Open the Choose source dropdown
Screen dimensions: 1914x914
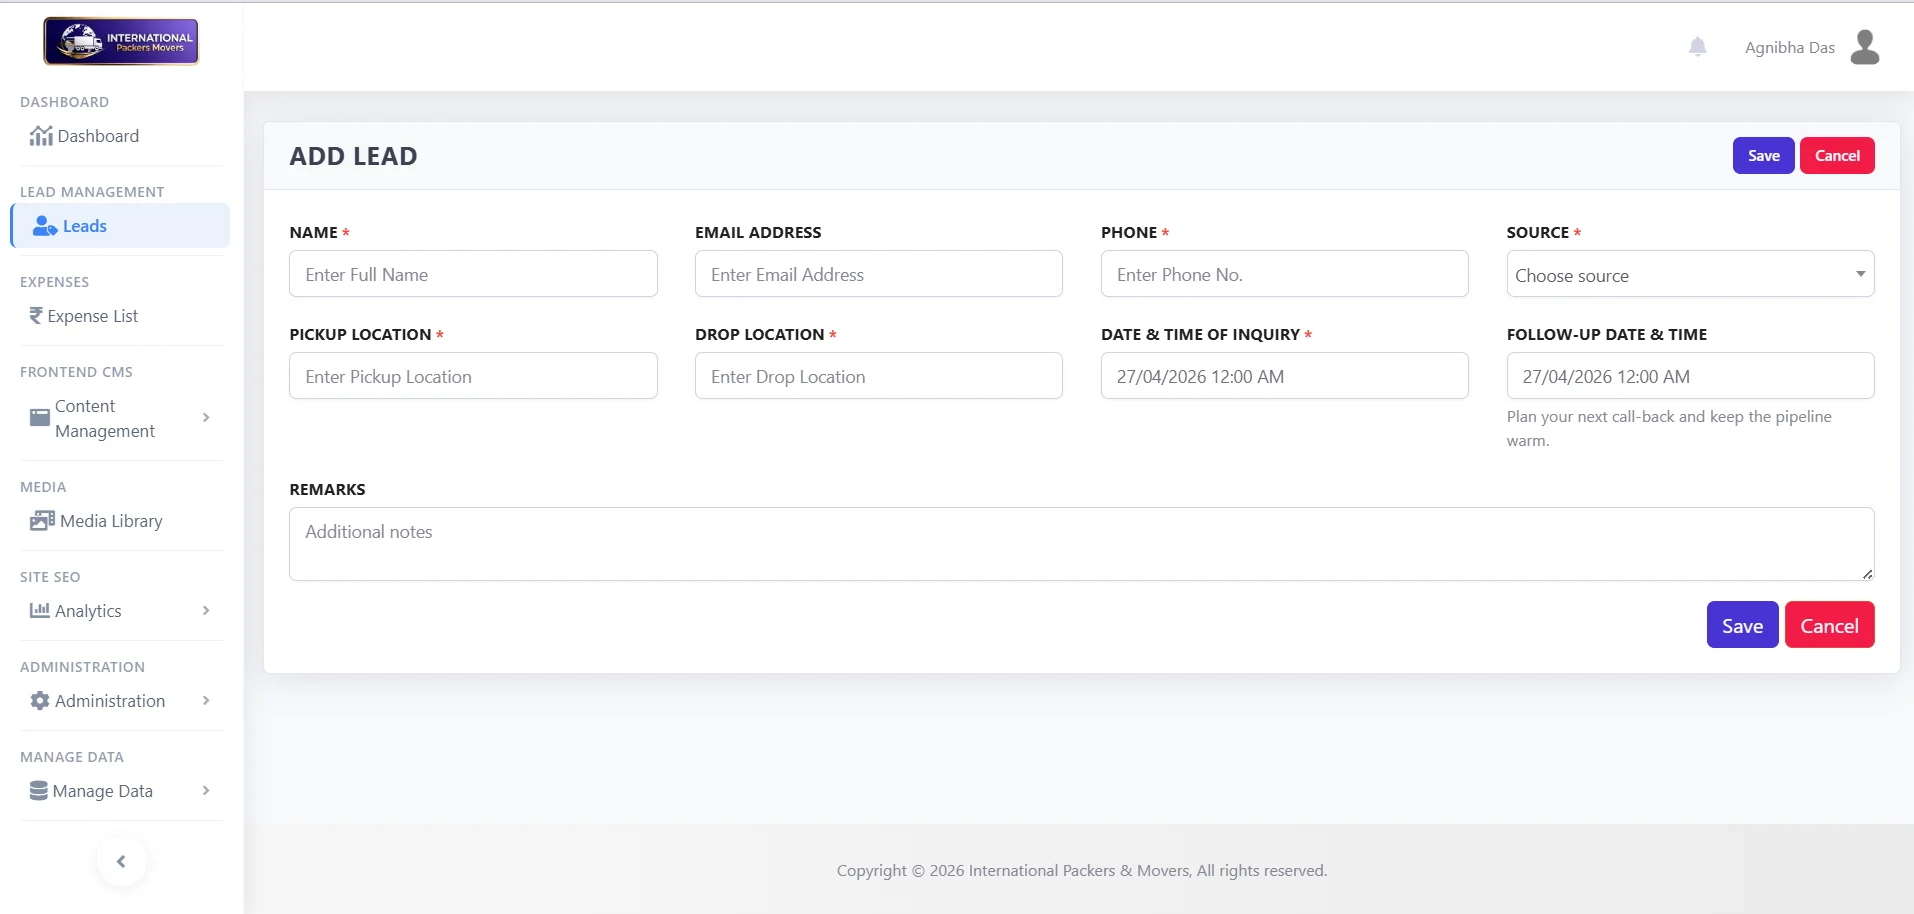tap(1690, 274)
